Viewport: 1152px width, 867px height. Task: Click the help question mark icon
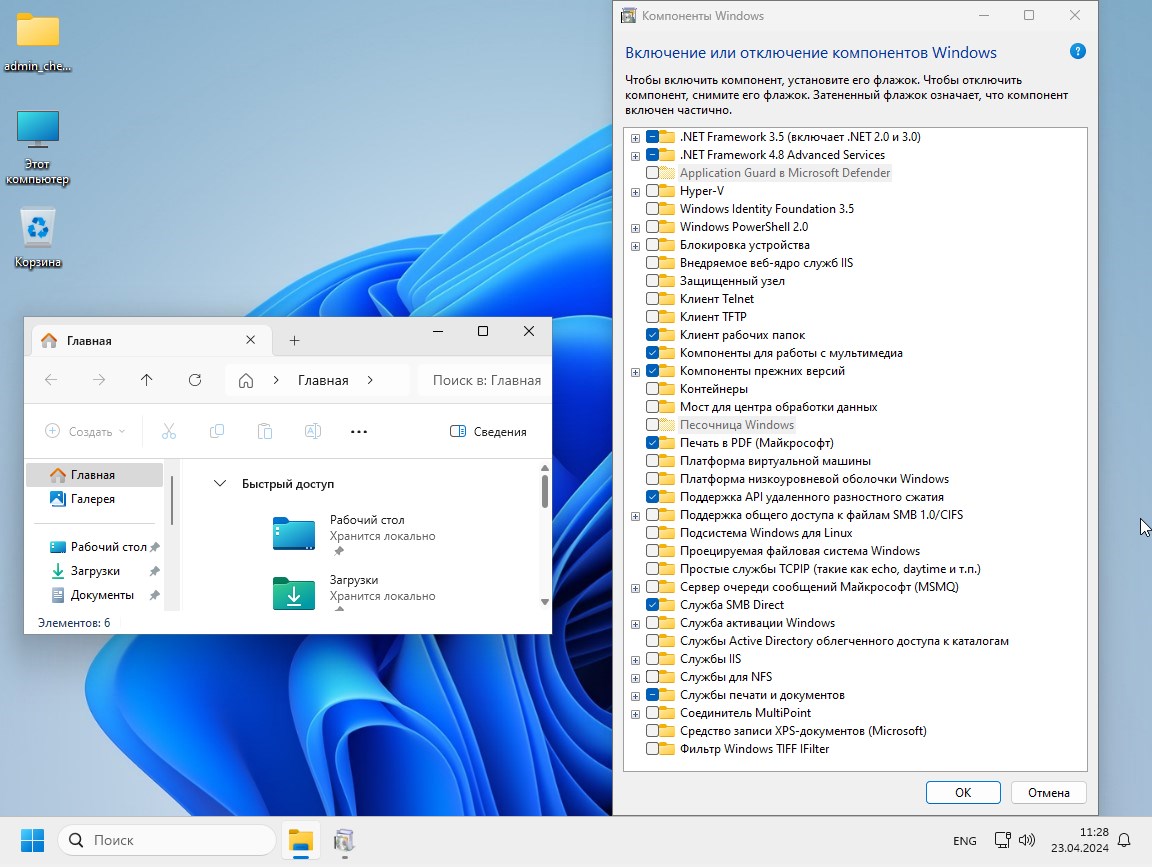[x=1077, y=52]
